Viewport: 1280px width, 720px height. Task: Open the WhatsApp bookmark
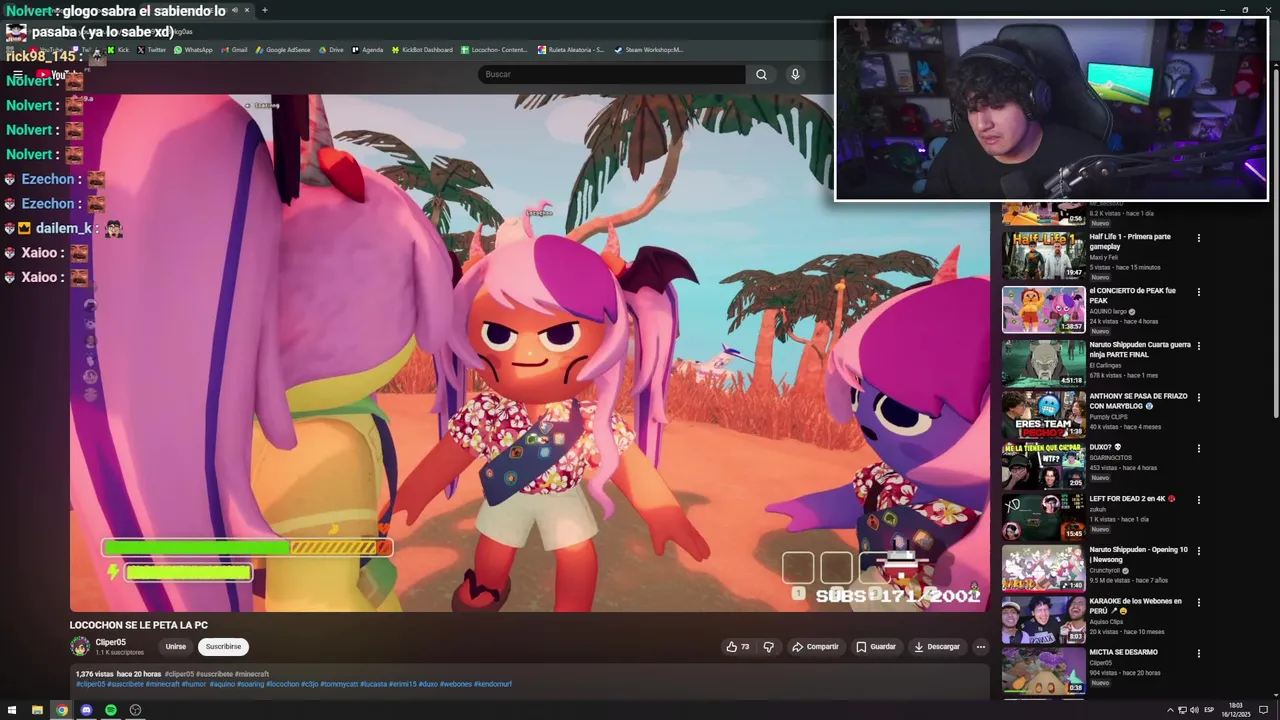[192, 49]
